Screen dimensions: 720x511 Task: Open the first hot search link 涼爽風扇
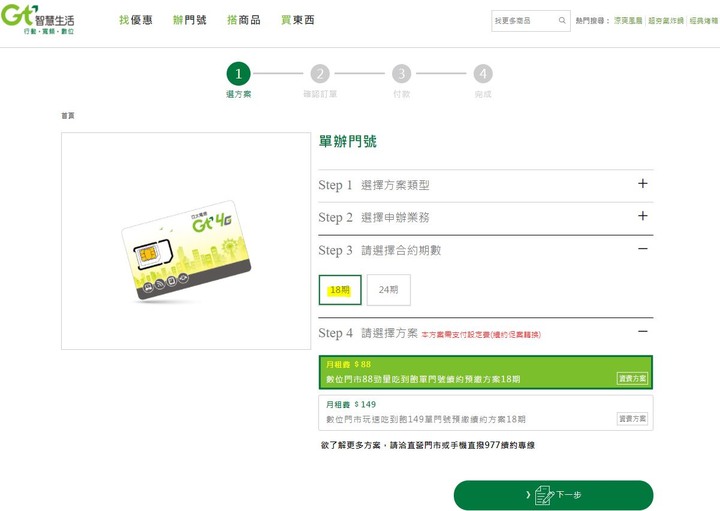pos(628,21)
